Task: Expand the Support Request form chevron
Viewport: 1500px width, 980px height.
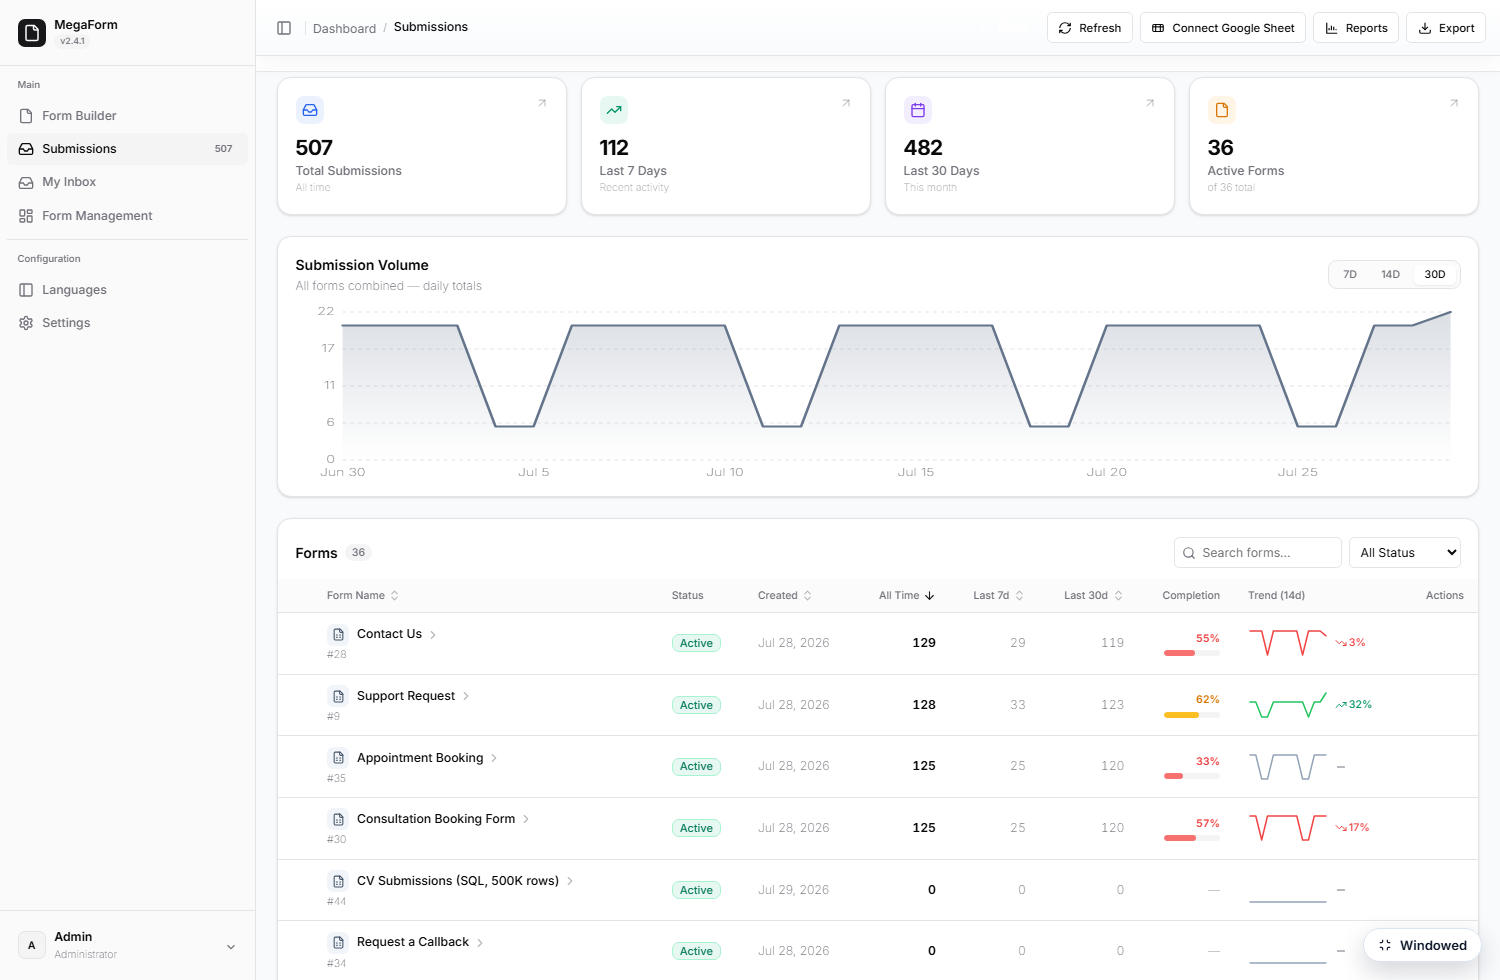Action: click(x=466, y=696)
